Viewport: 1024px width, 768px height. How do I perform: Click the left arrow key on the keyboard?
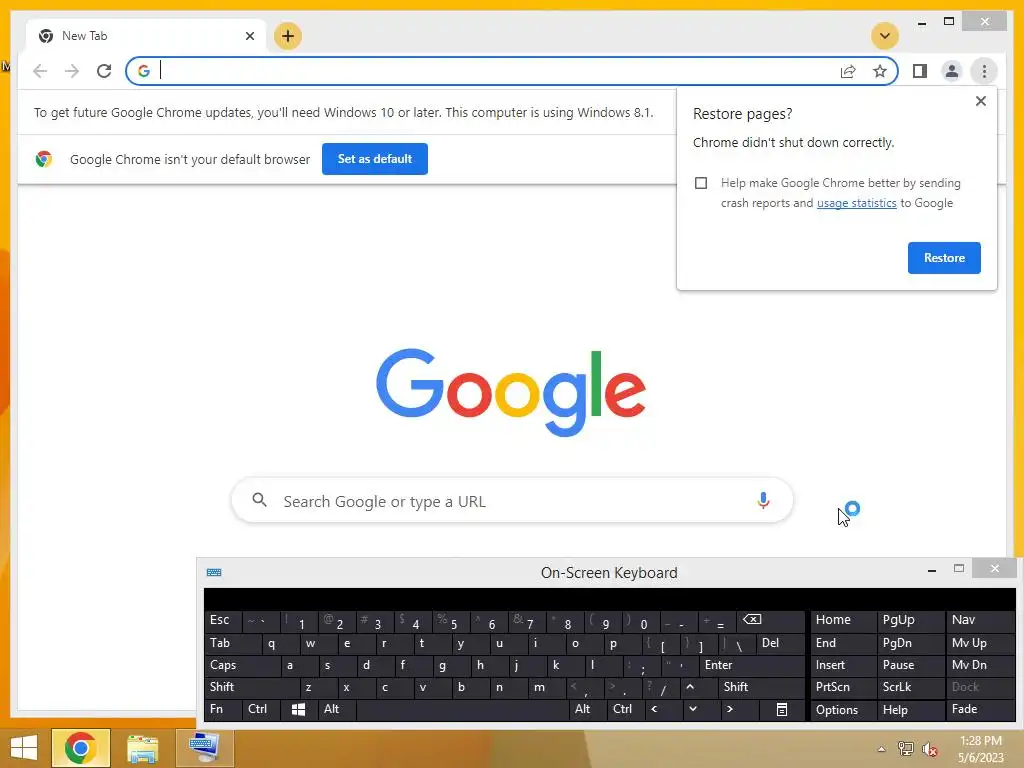(x=663, y=709)
